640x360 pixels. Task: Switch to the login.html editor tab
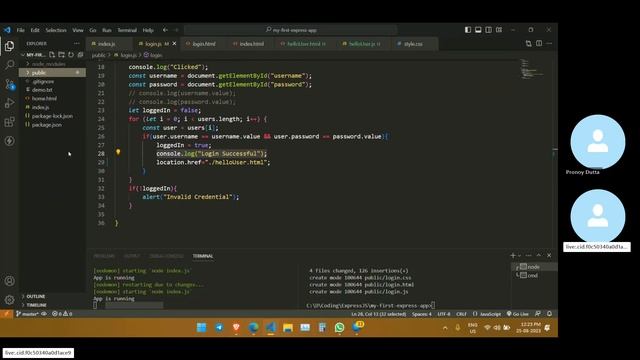coord(203,44)
